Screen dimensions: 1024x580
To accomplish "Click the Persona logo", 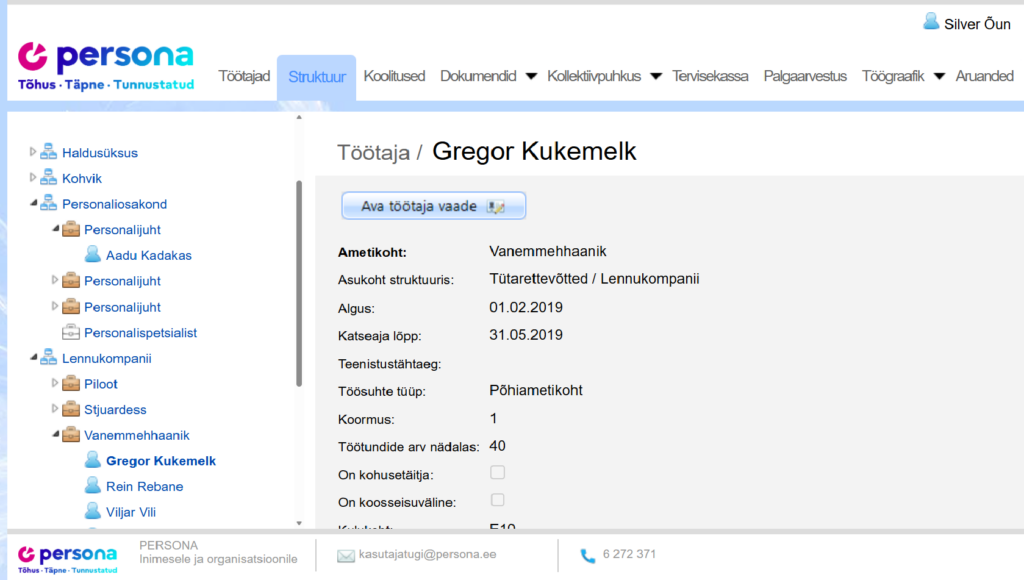I will point(105,60).
